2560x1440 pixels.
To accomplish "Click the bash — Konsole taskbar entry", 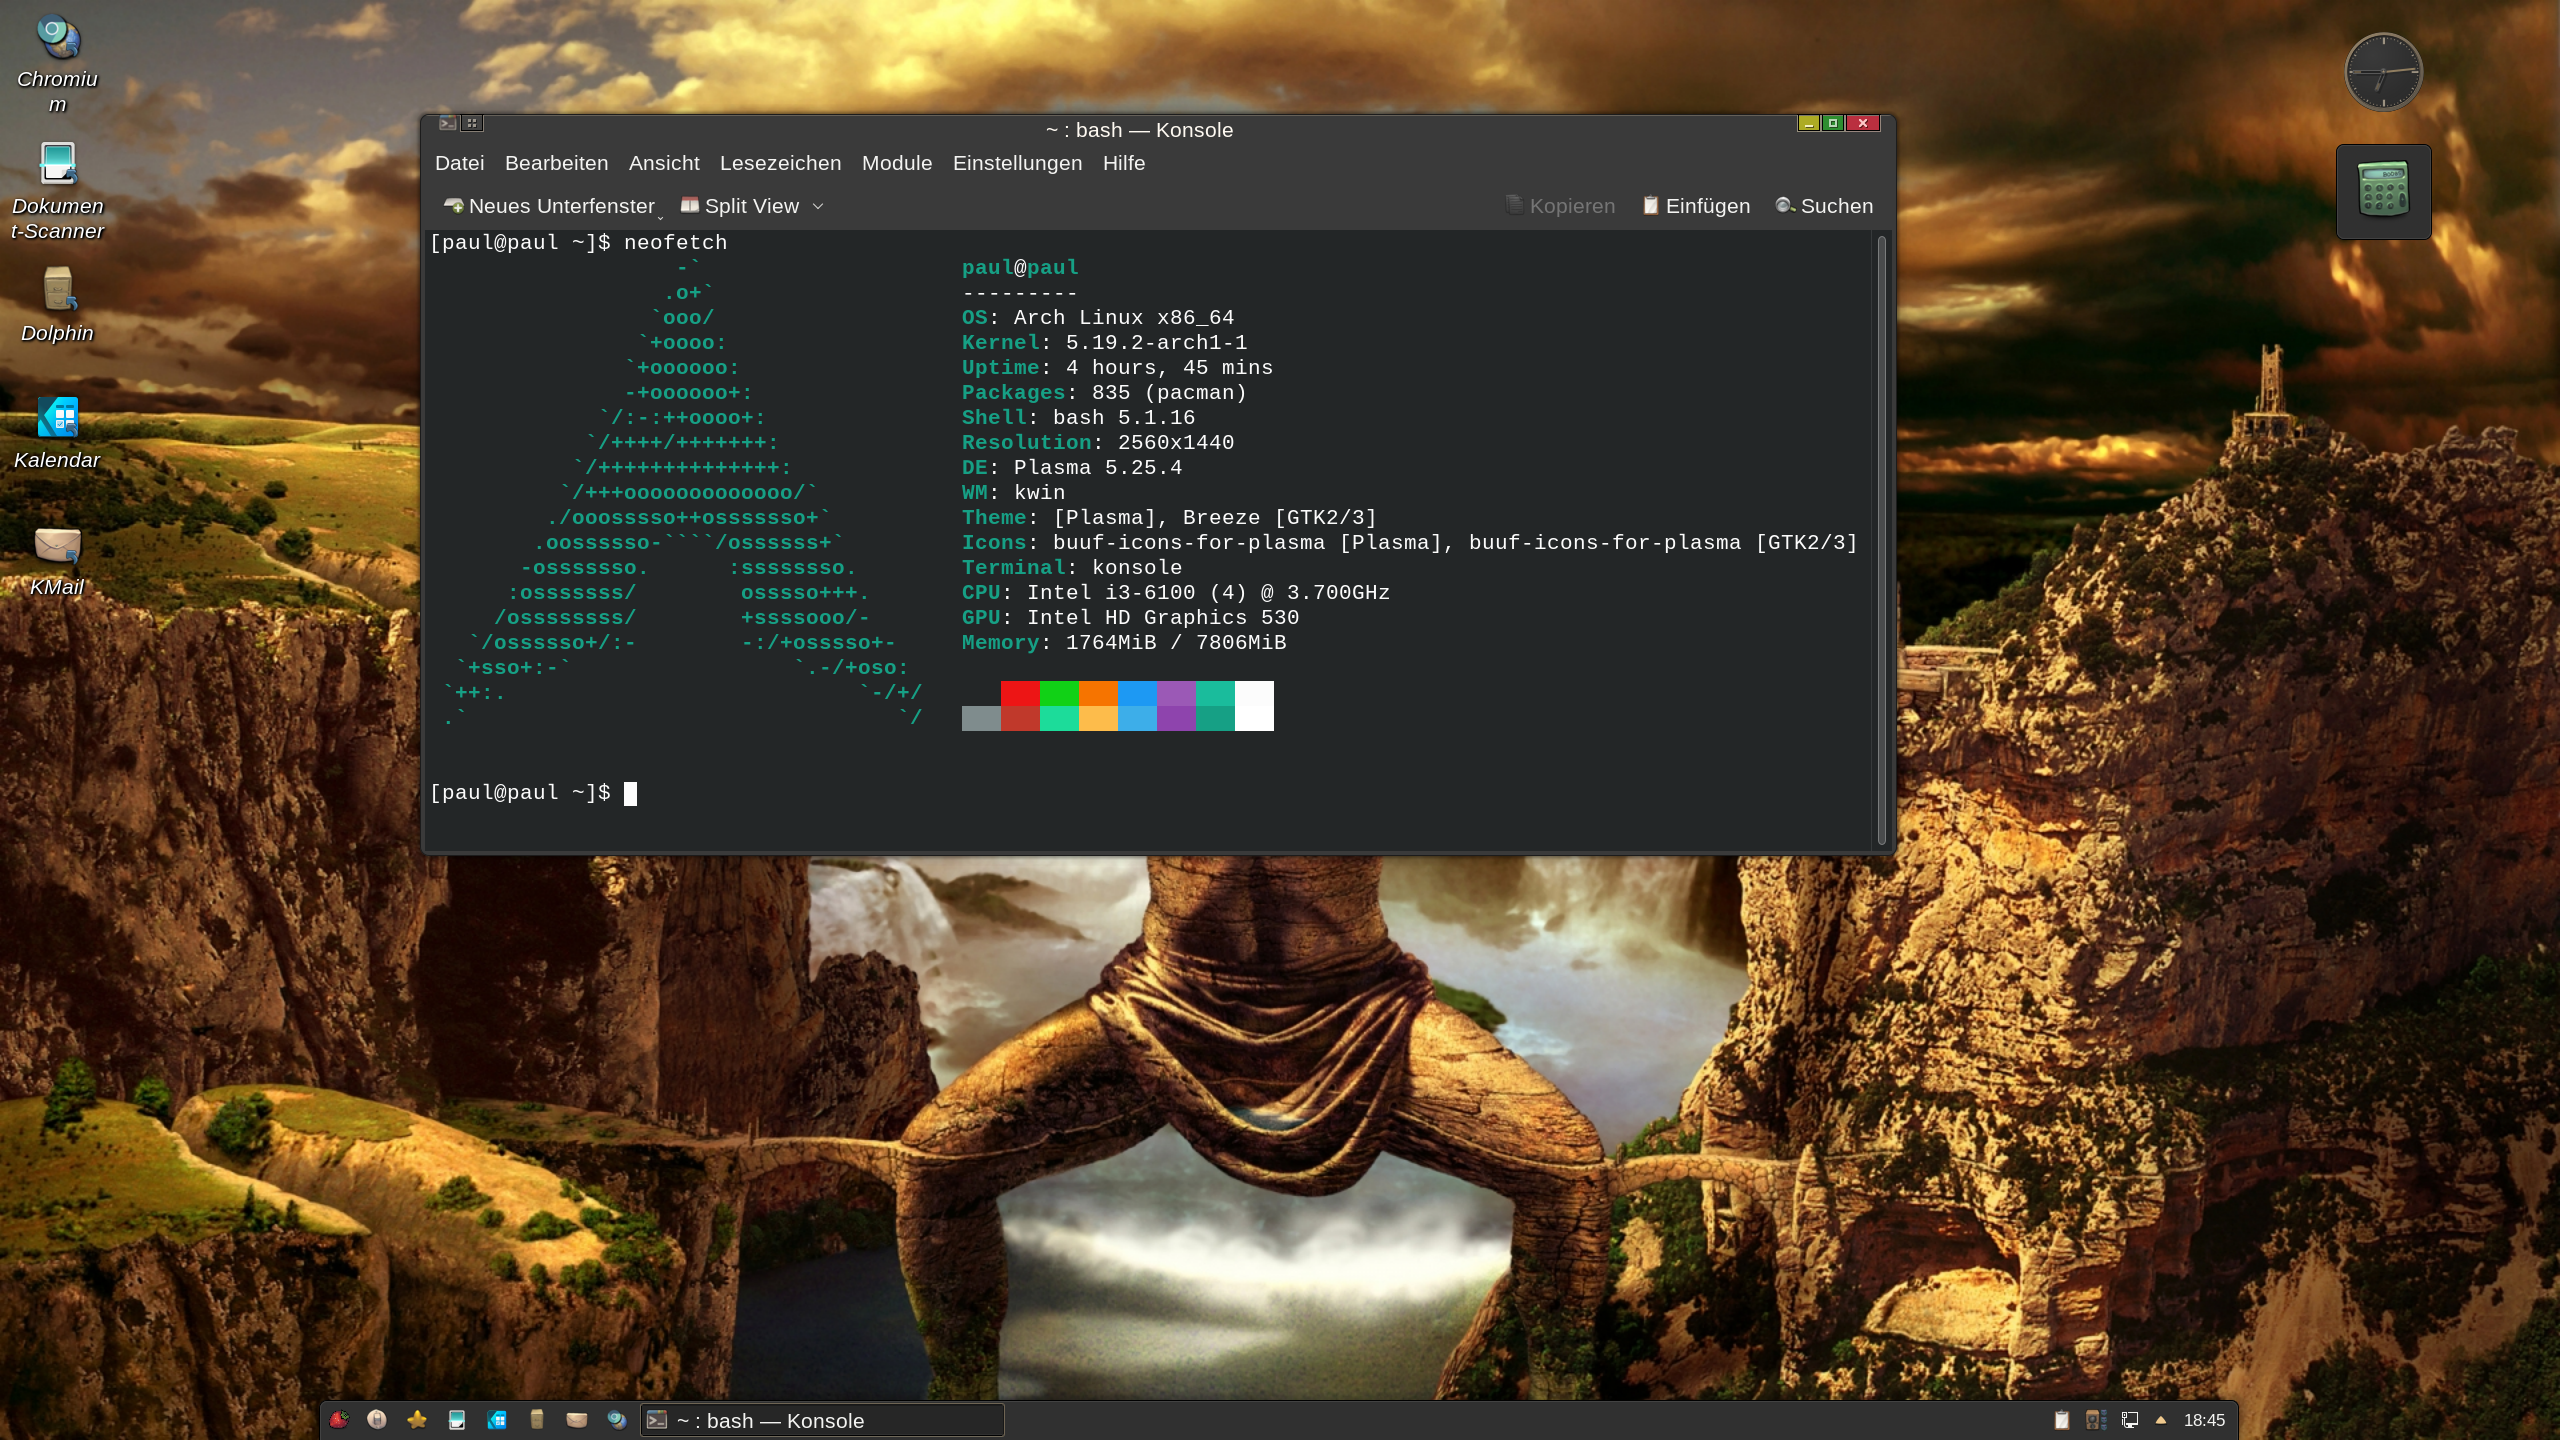I will [x=821, y=1420].
